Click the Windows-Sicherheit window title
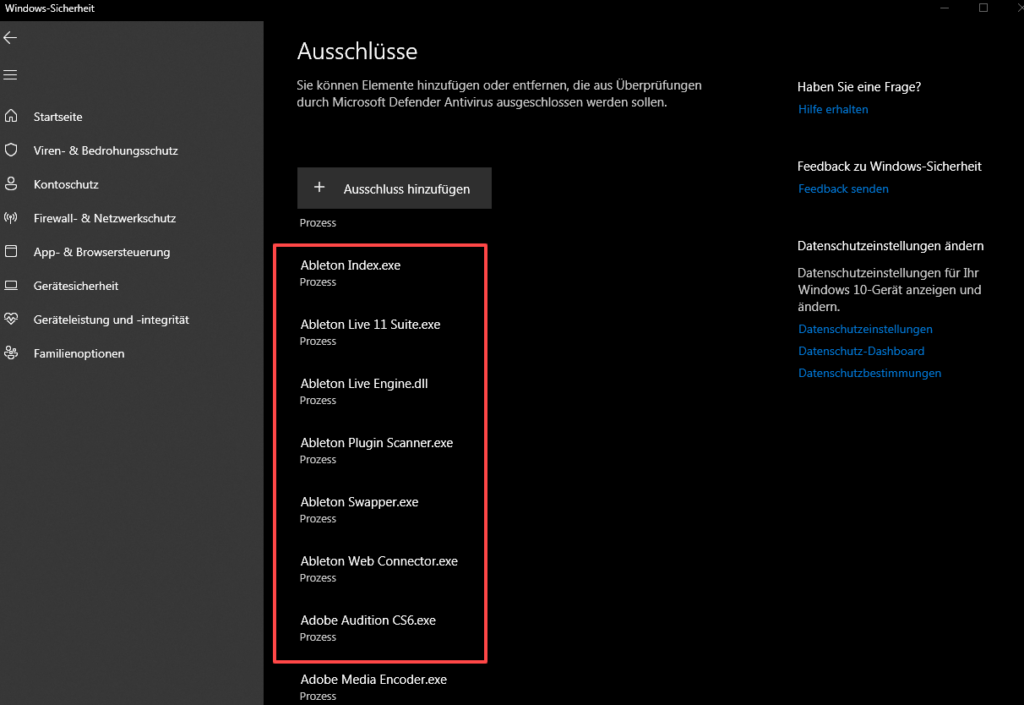This screenshot has width=1024, height=705. 50,8
